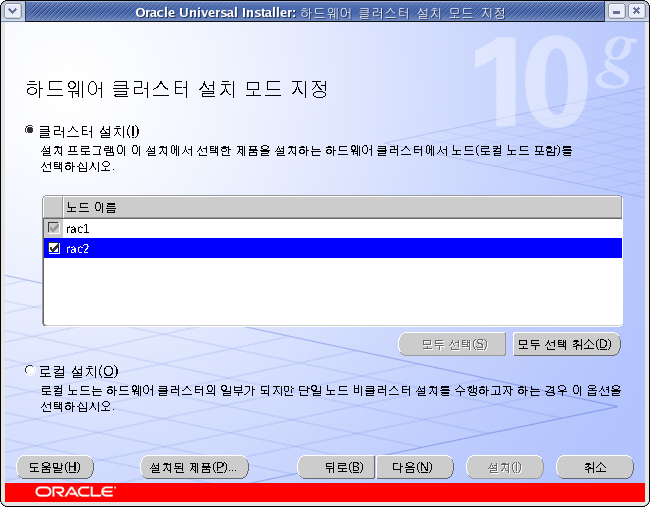Select the 클러스터 설치(I) radio button

29,130
